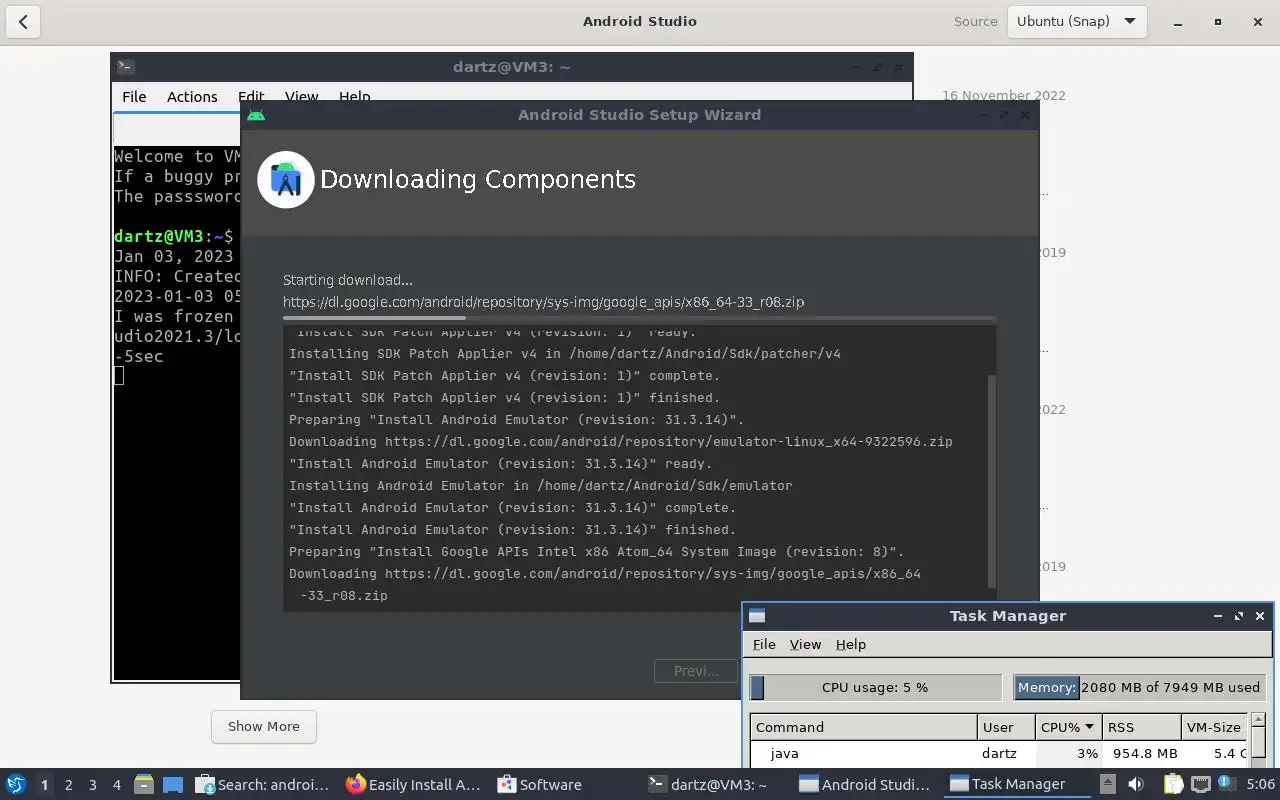
Task: Toggle CPU% column sort order
Action: coord(1067,727)
